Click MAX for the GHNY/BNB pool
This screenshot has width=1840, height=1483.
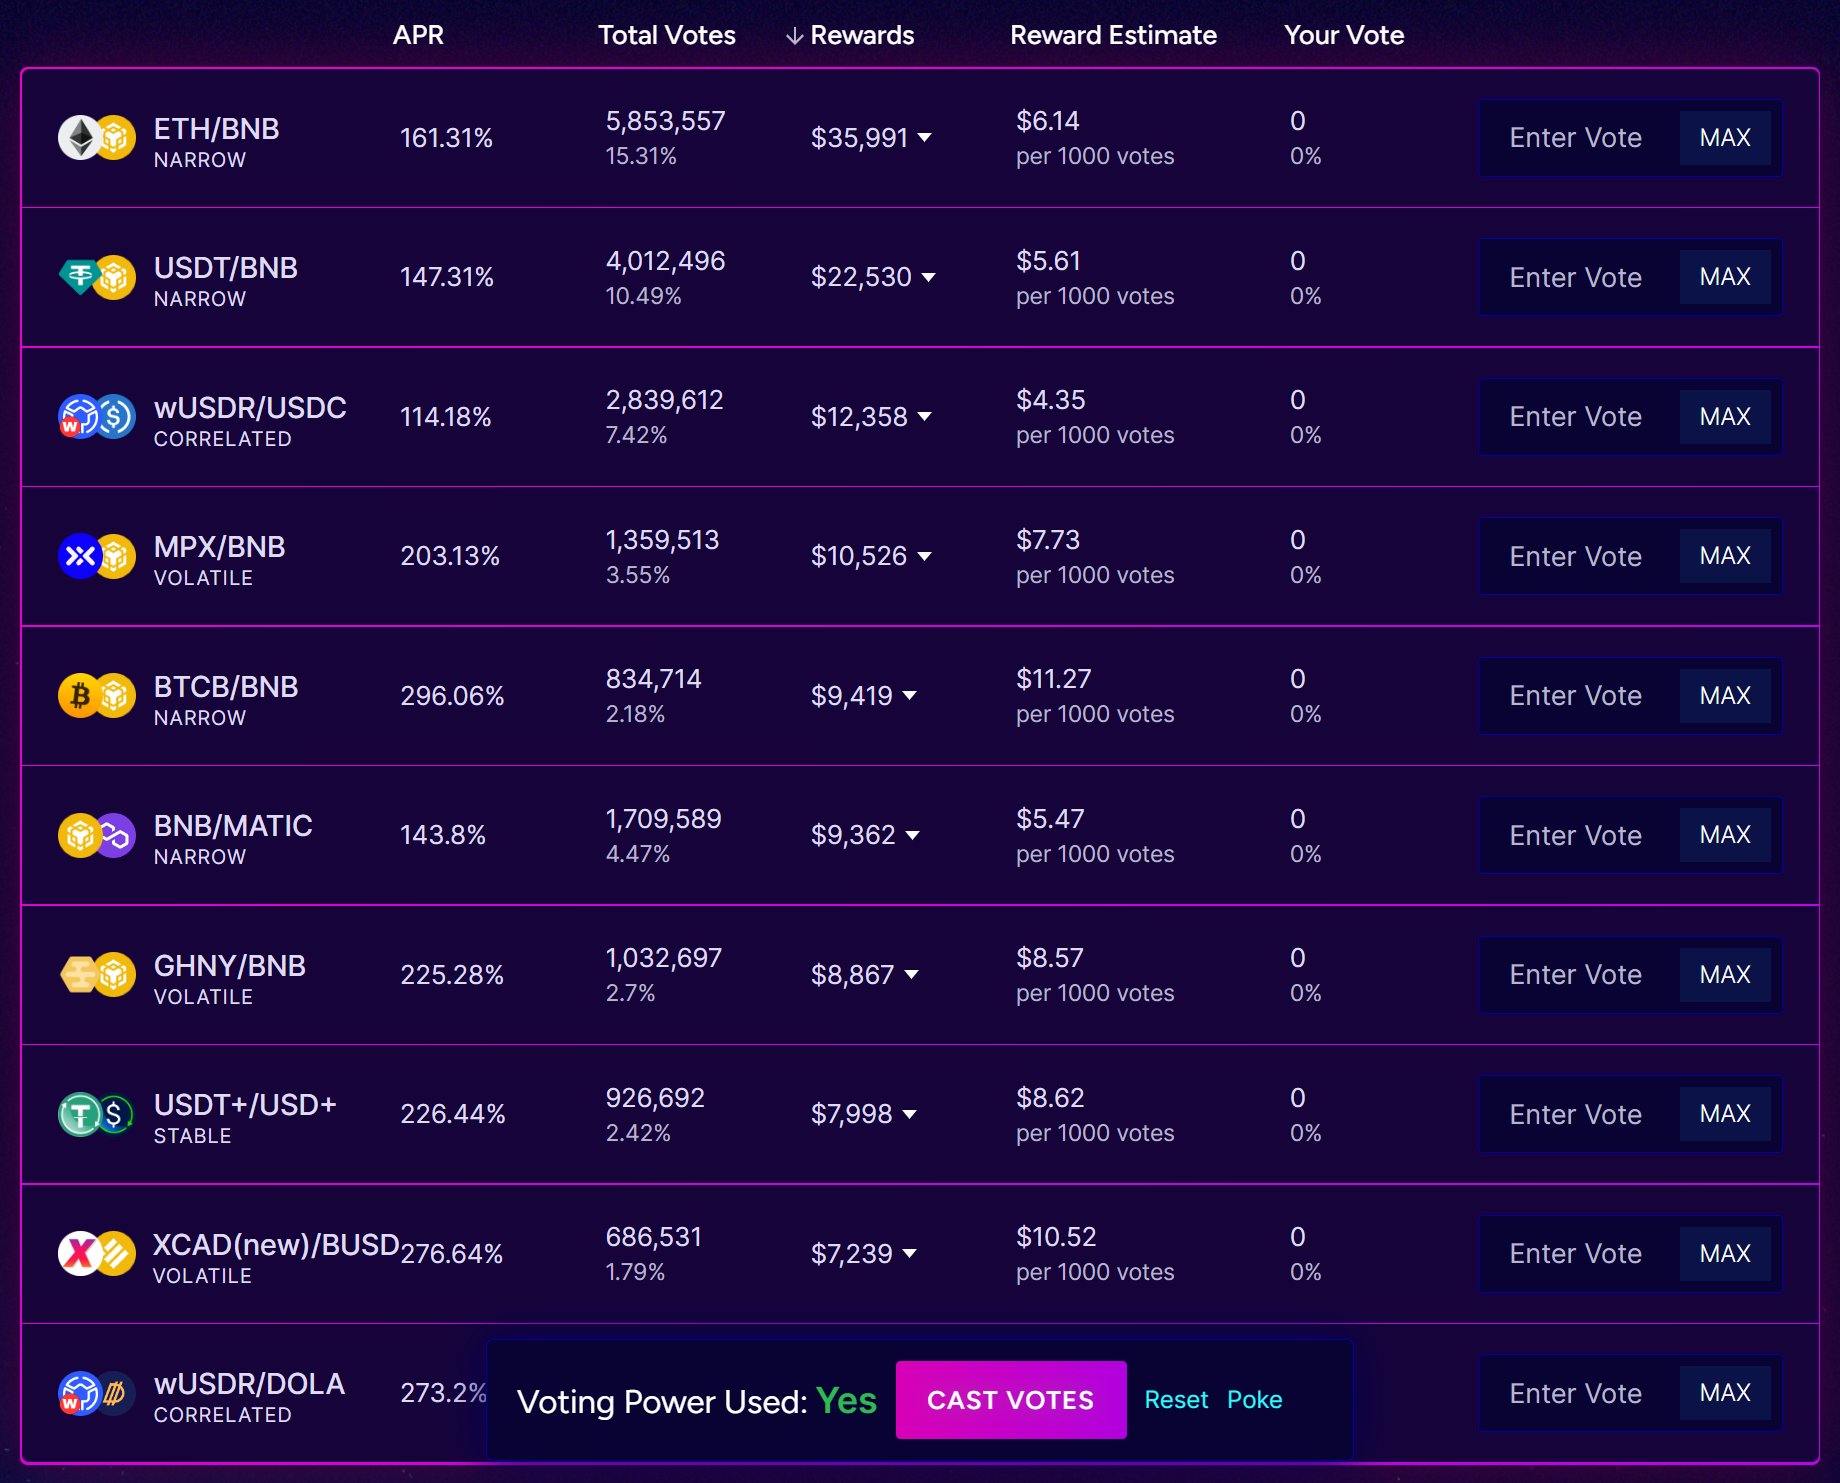[x=1725, y=975]
